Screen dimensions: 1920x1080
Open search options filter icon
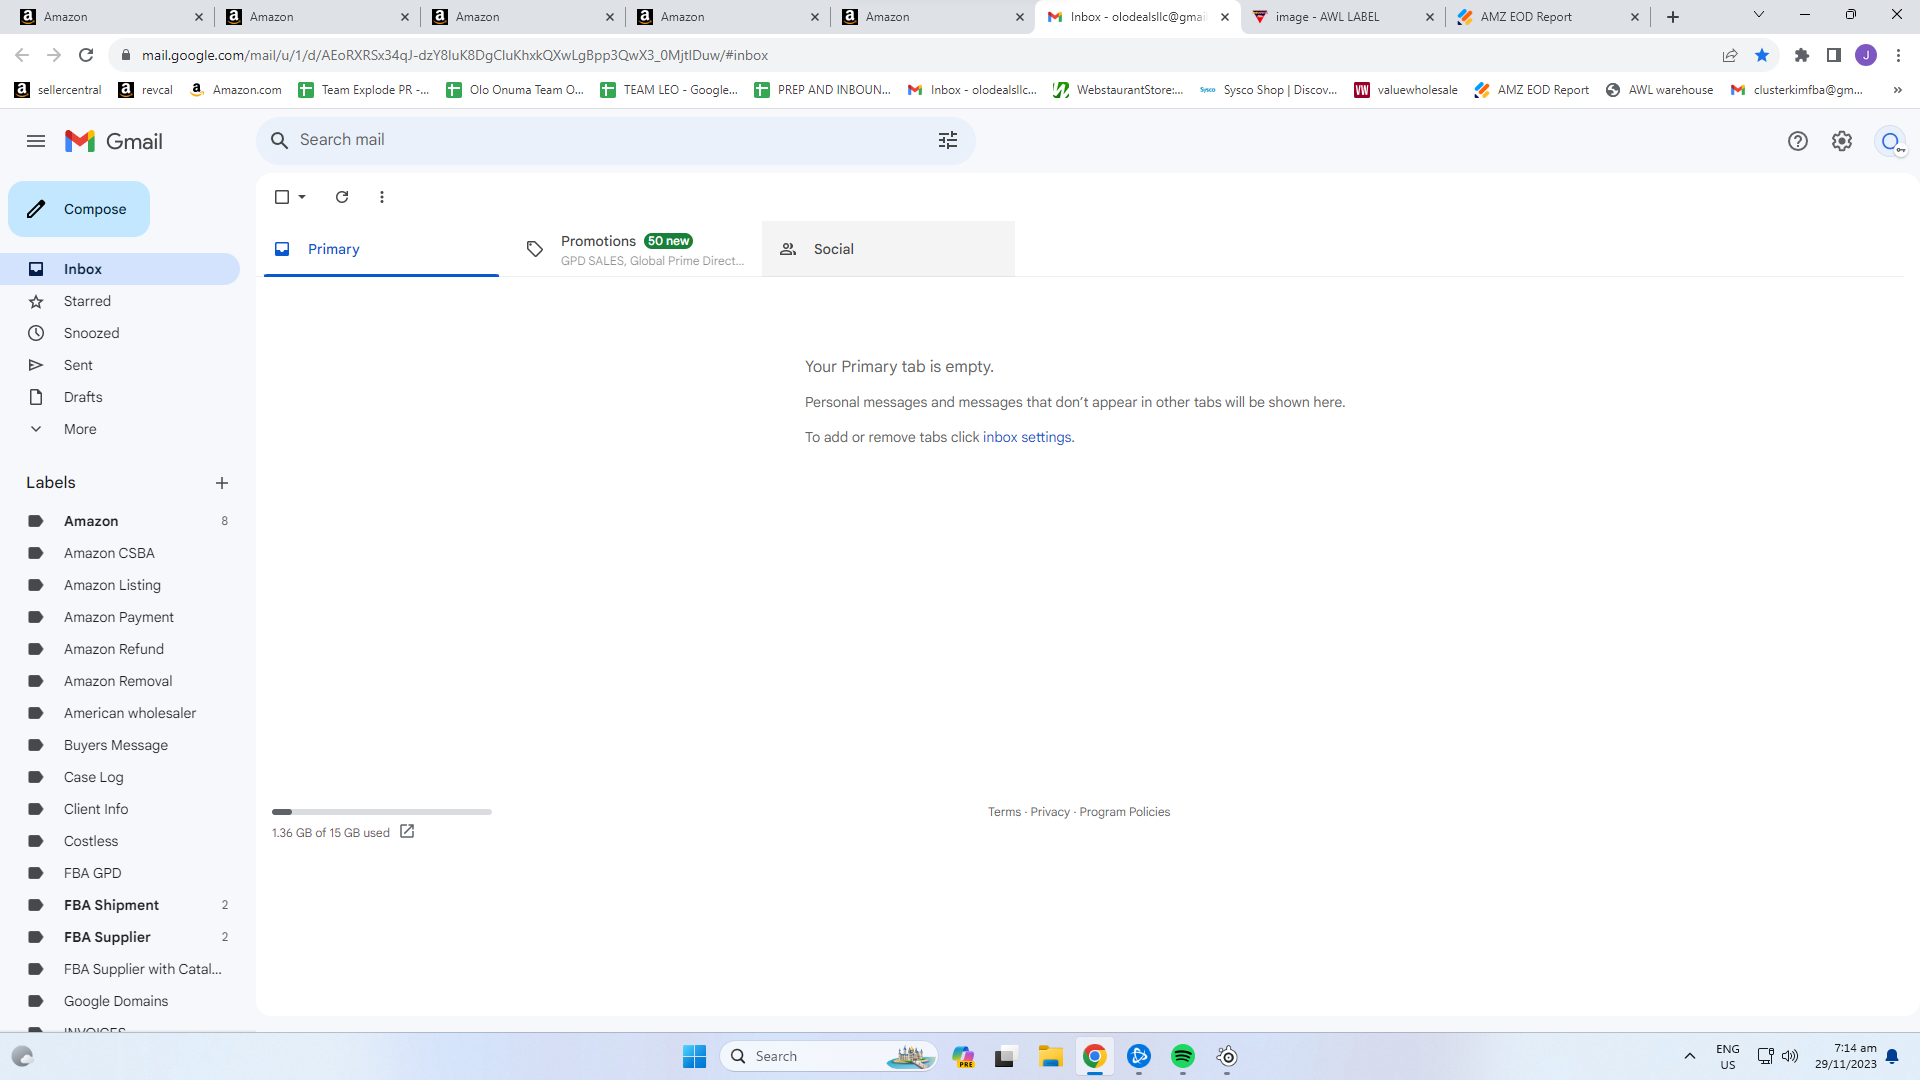[x=948, y=140]
